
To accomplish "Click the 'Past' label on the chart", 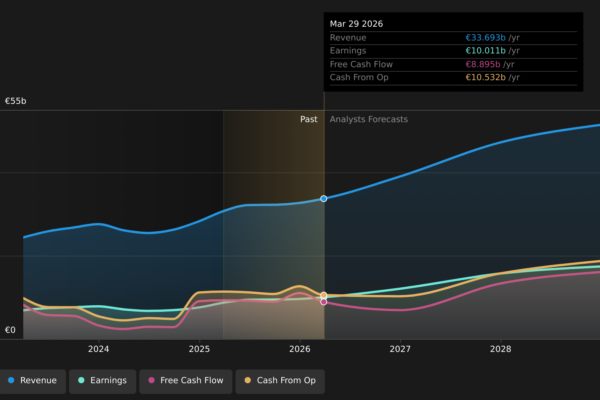I will pyautogui.click(x=308, y=119).
